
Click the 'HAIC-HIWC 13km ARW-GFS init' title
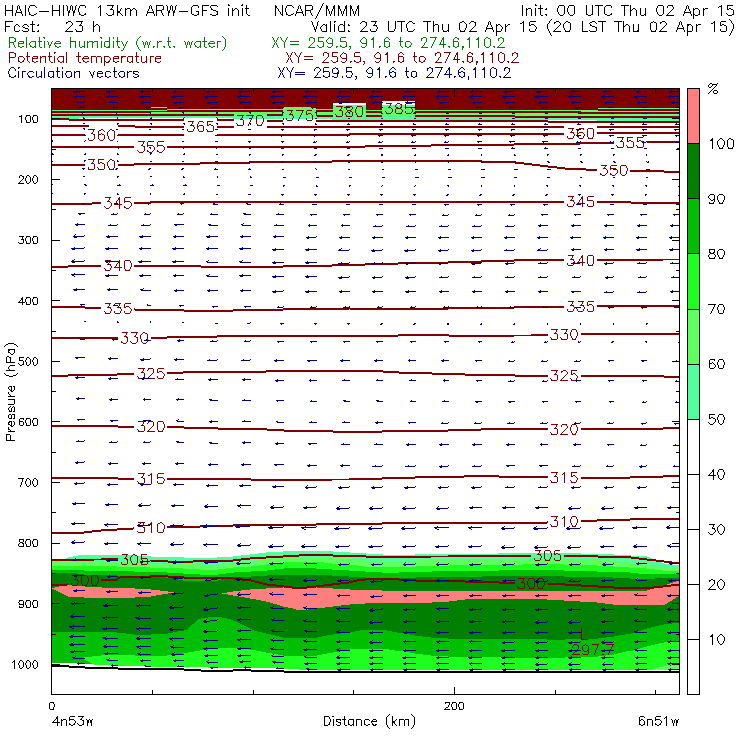[x=127, y=11]
